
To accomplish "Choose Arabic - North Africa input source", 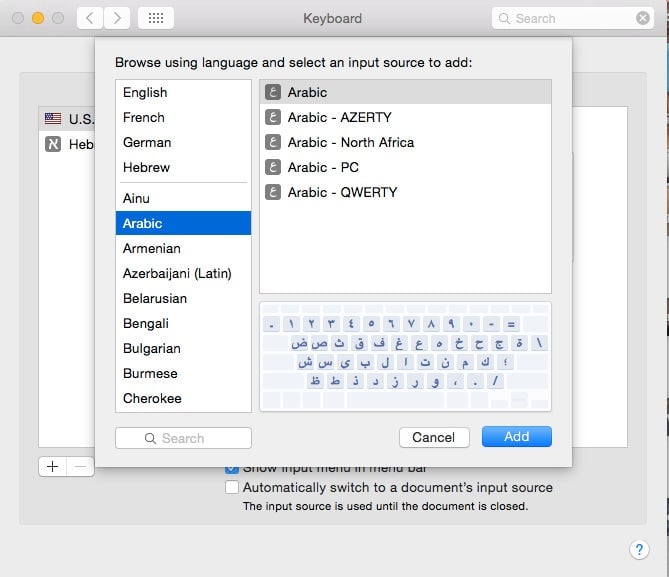I will point(405,142).
